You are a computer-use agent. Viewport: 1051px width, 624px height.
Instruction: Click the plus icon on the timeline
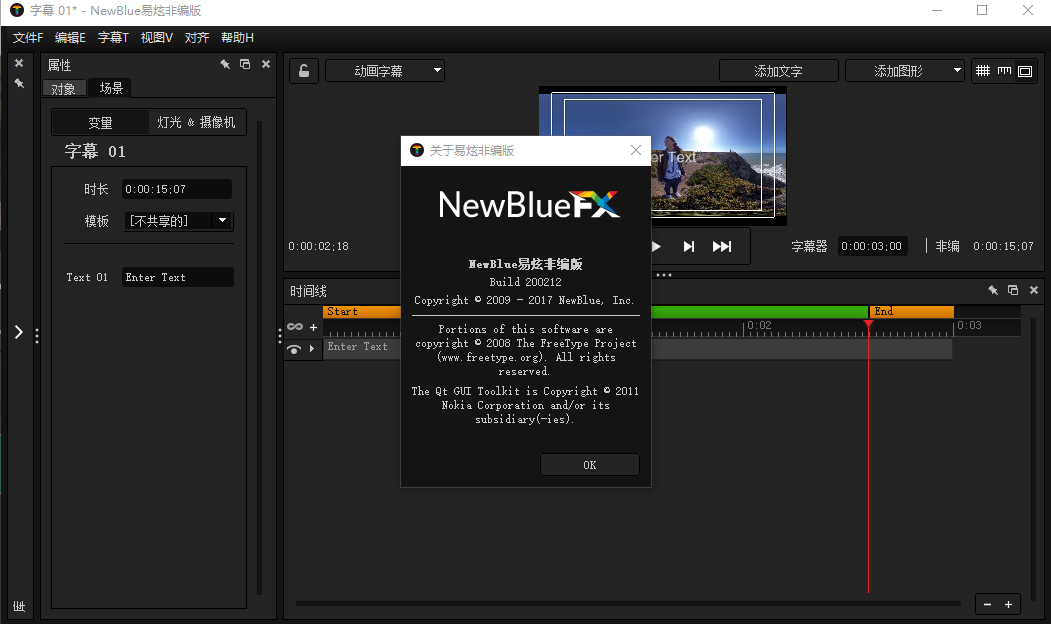pos(313,327)
